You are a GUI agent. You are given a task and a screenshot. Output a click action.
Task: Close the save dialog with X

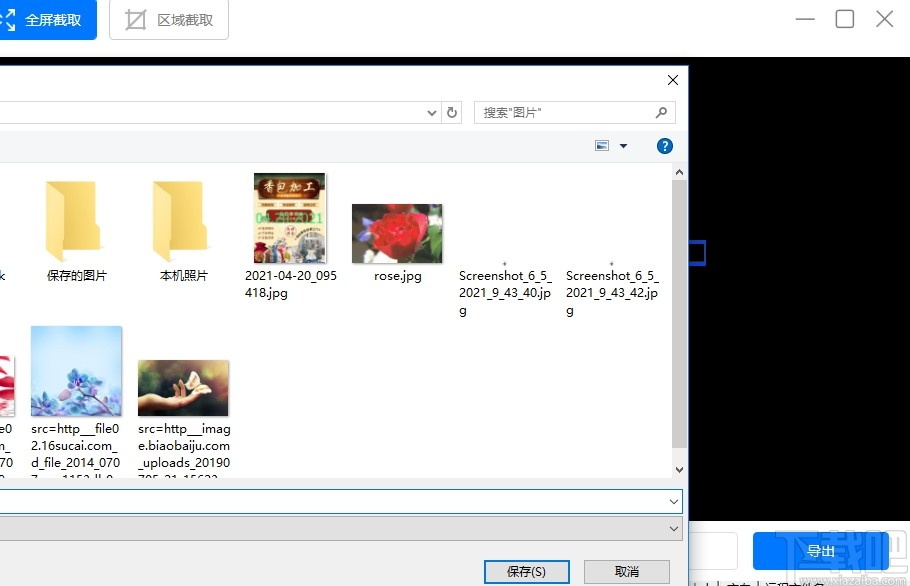pyautogui.click(x=673, y=80)
